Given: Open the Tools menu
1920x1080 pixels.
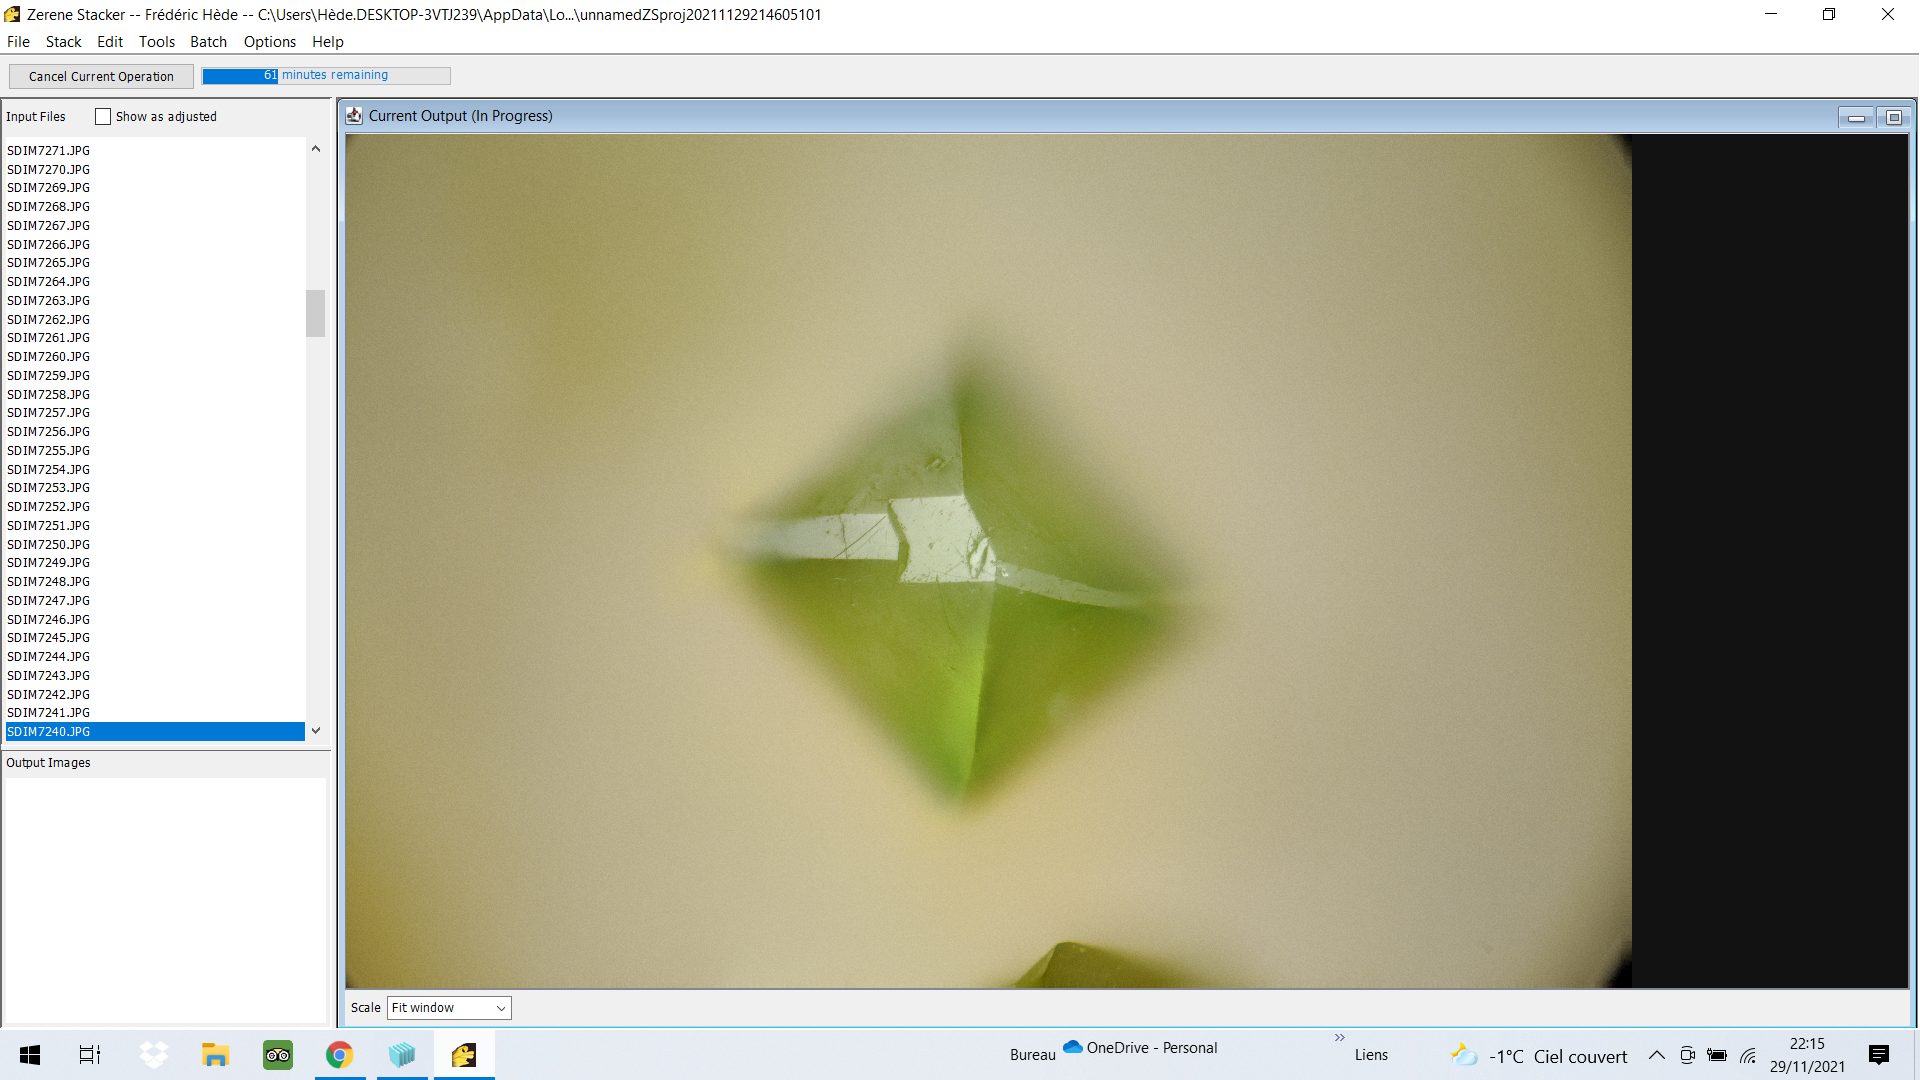Looking at the screenshot, I should (157, 42).
